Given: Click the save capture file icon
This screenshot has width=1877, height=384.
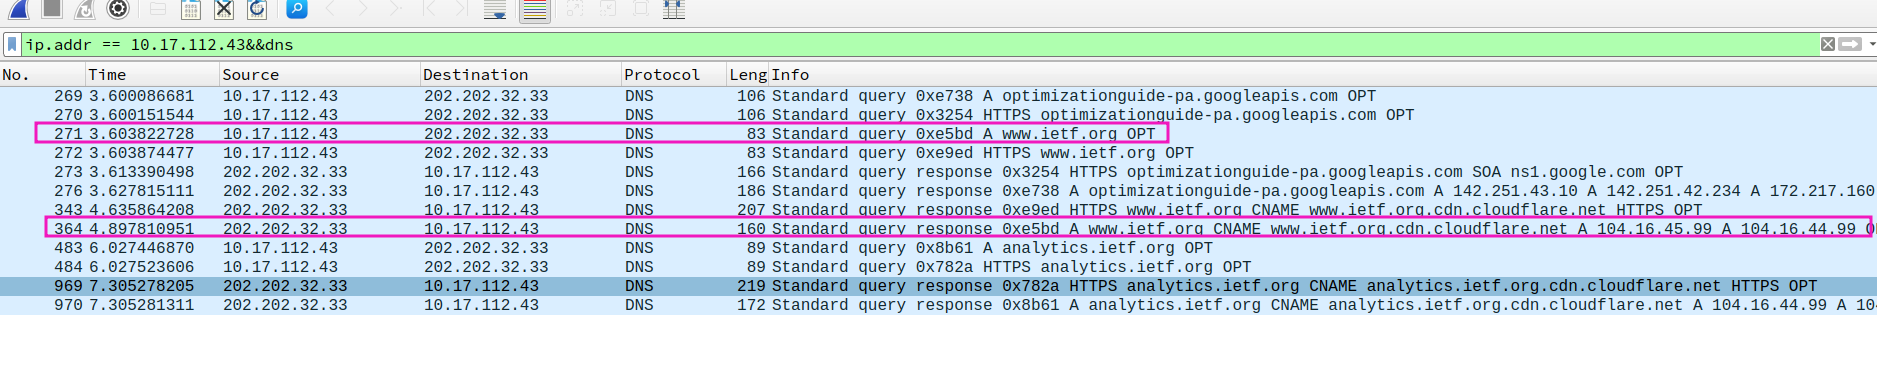Looking at the screenshot, I should tap(191, 10).
